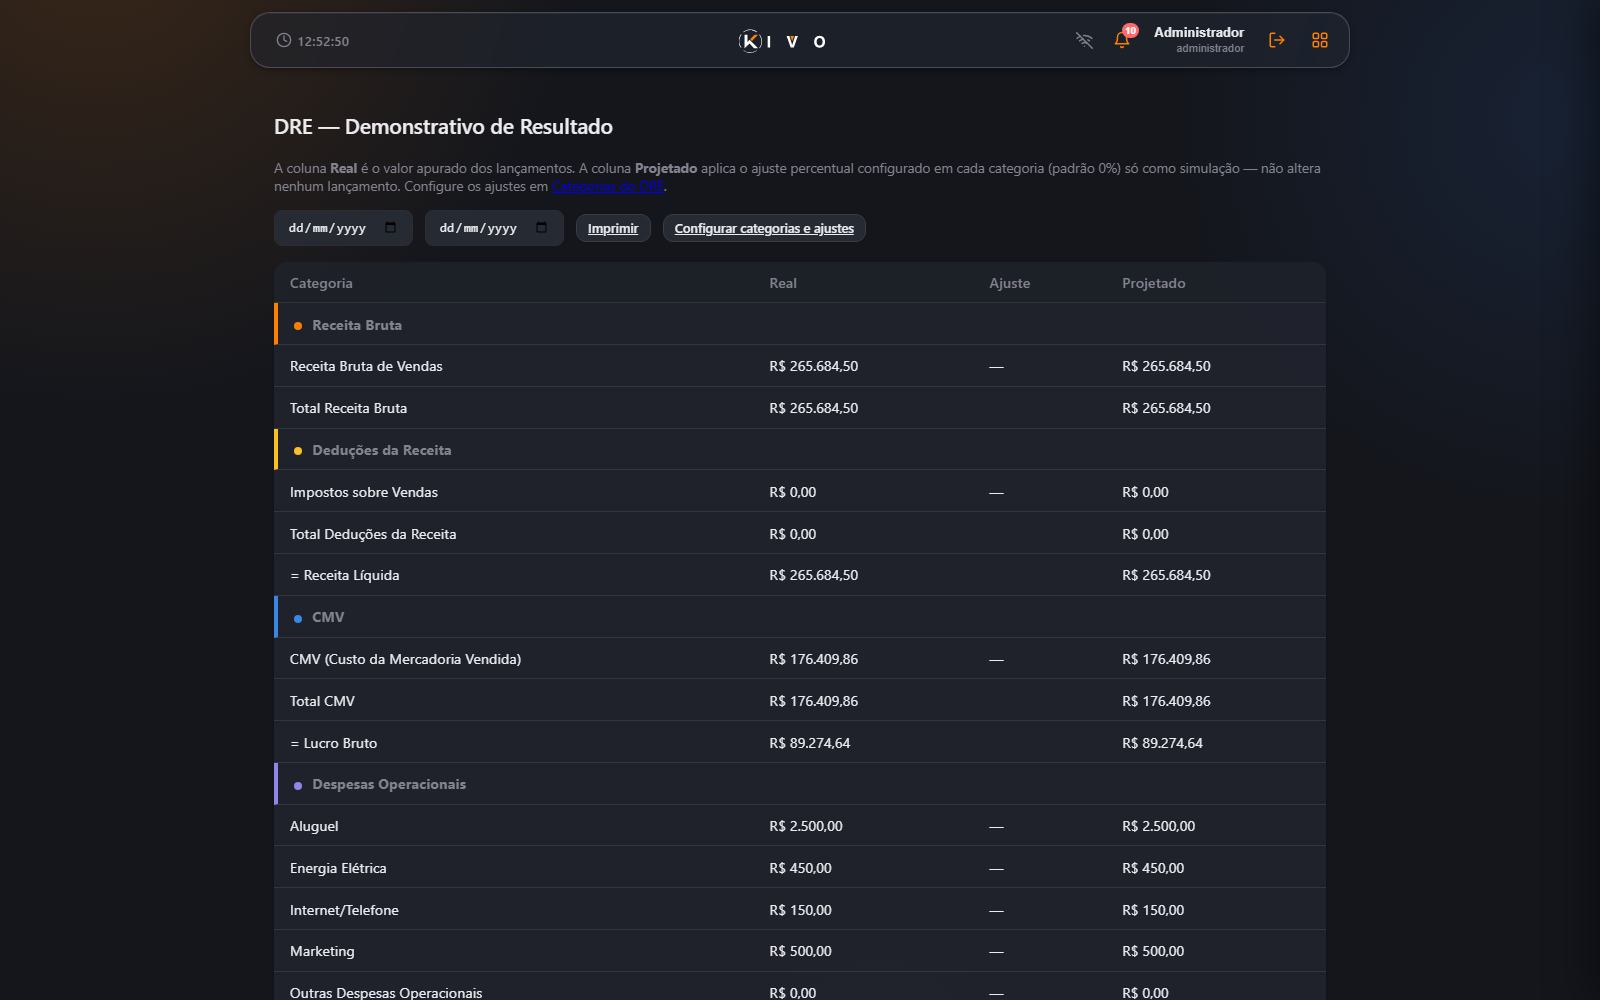Click the Projetado column header

[1153, 283]
